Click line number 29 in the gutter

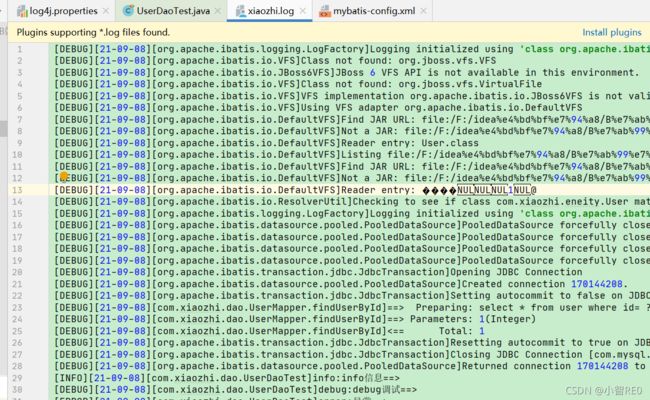point(17,378)
